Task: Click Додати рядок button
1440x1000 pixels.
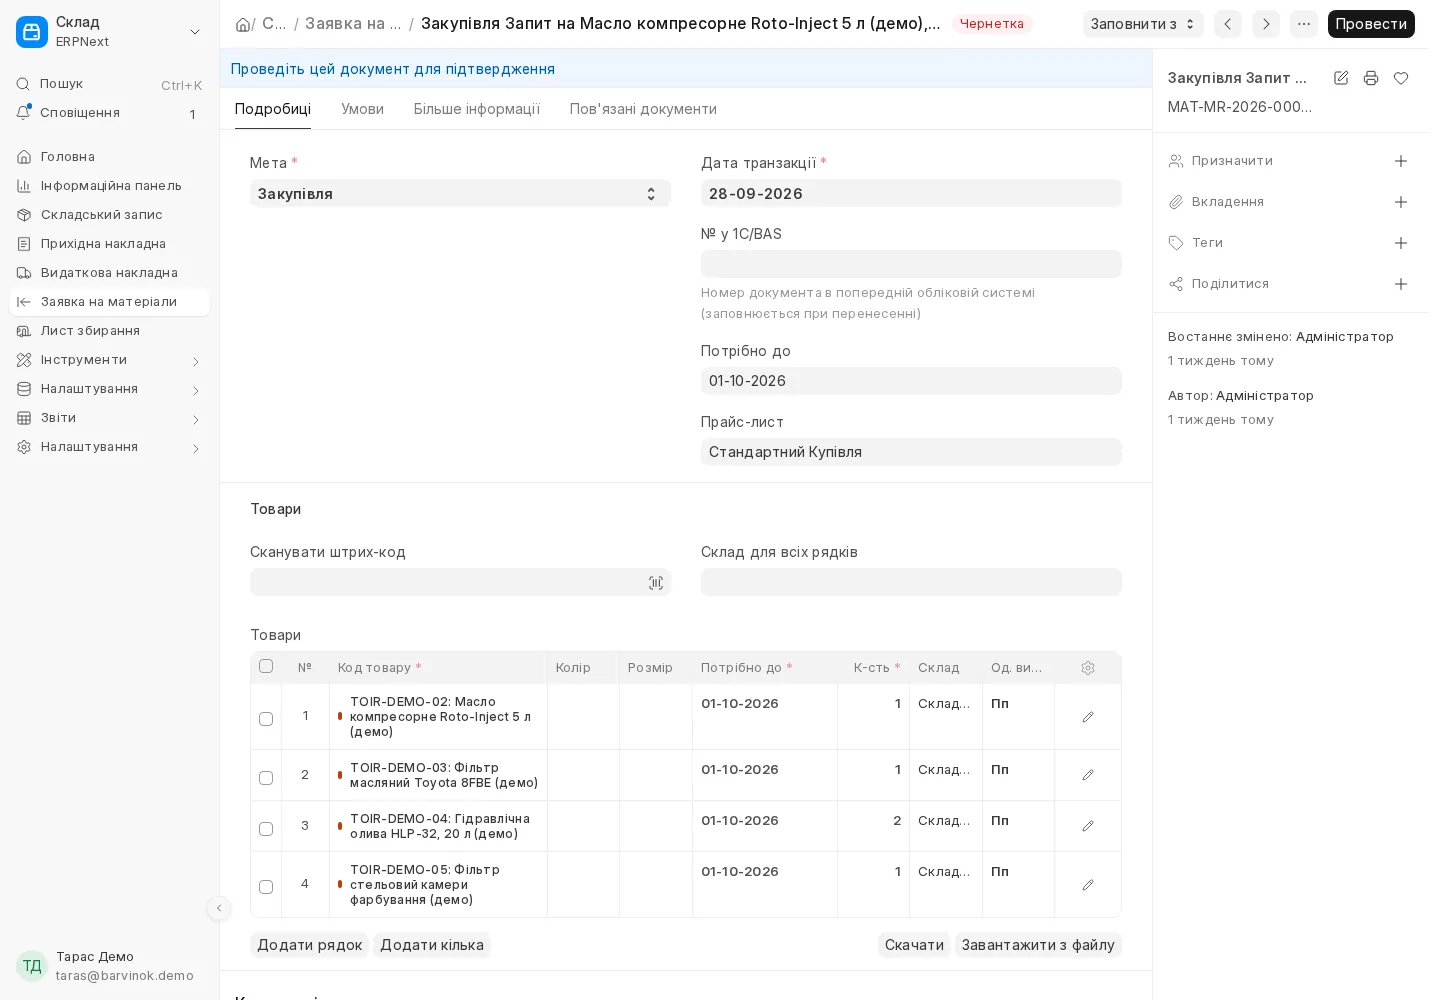Action: pos(310,945)
